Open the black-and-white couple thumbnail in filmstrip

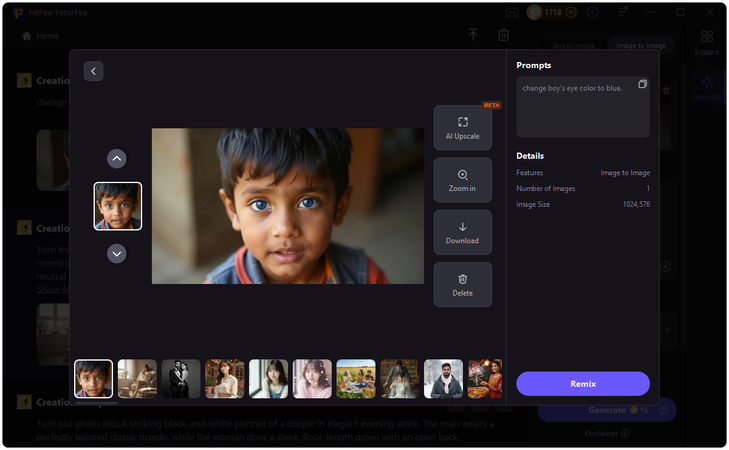[181, 379]
